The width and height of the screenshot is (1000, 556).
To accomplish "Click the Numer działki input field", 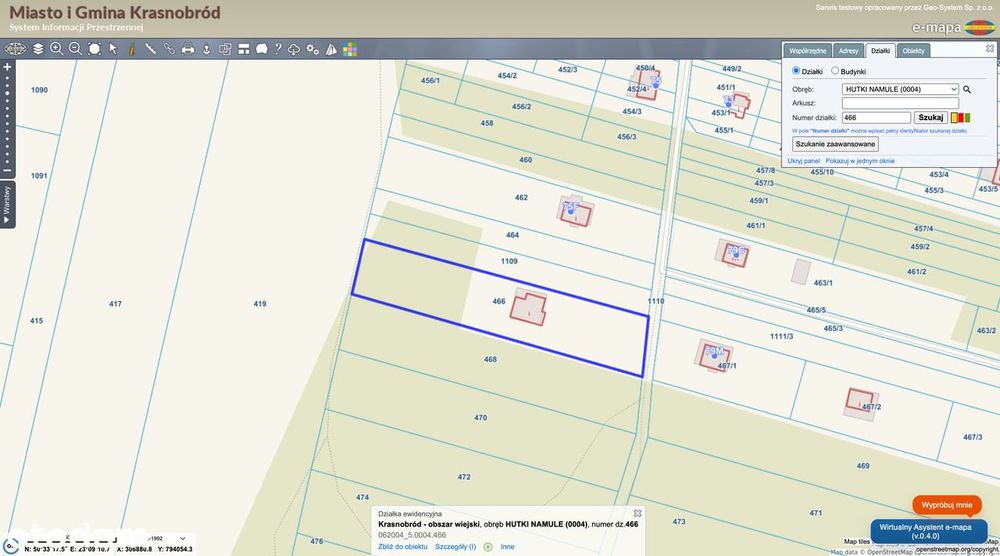I will (x=876, y=118).
